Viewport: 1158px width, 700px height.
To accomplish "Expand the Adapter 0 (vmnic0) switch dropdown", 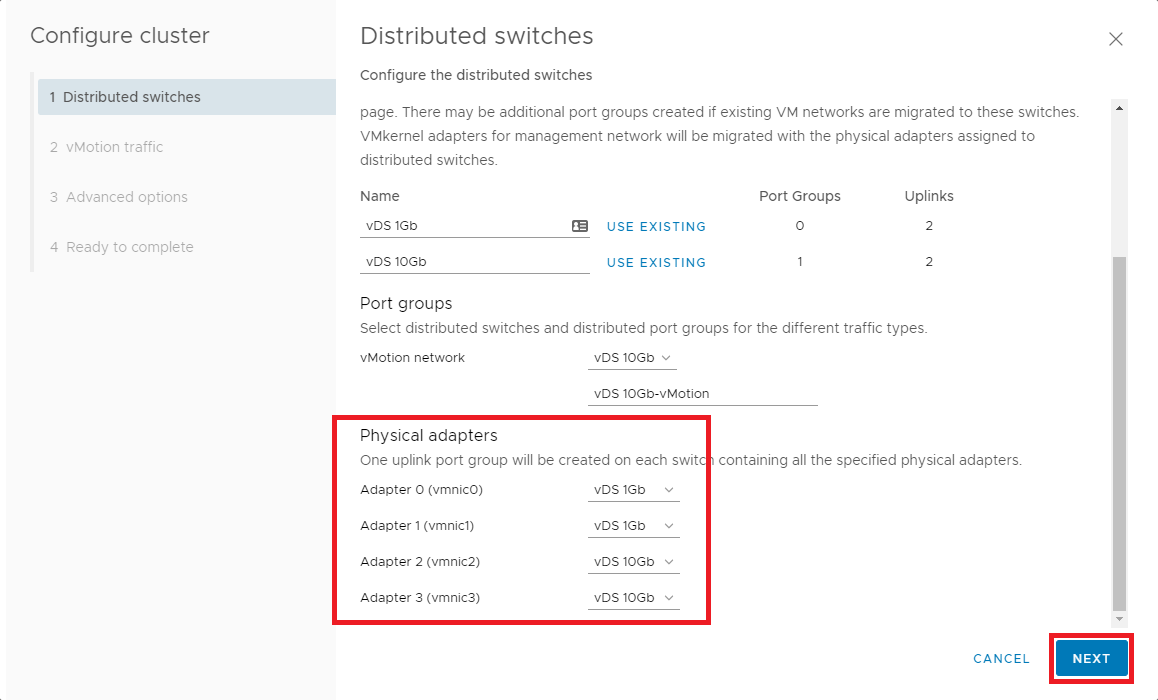I will (633, 490).
